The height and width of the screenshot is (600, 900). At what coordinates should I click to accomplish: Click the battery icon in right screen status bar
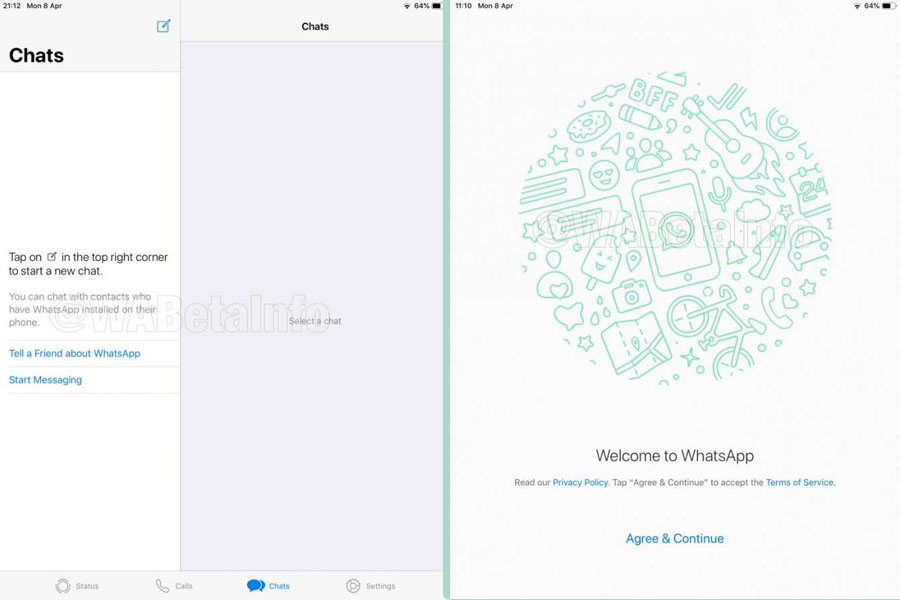887,6
